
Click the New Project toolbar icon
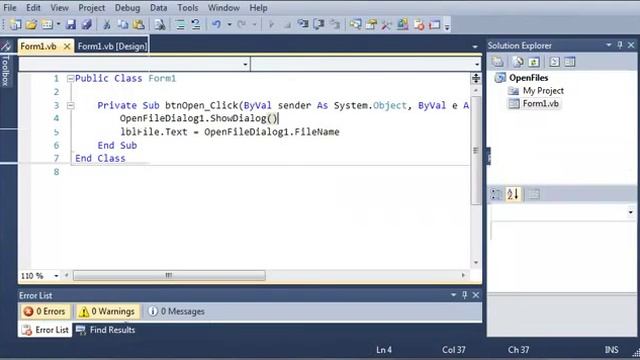15,24
